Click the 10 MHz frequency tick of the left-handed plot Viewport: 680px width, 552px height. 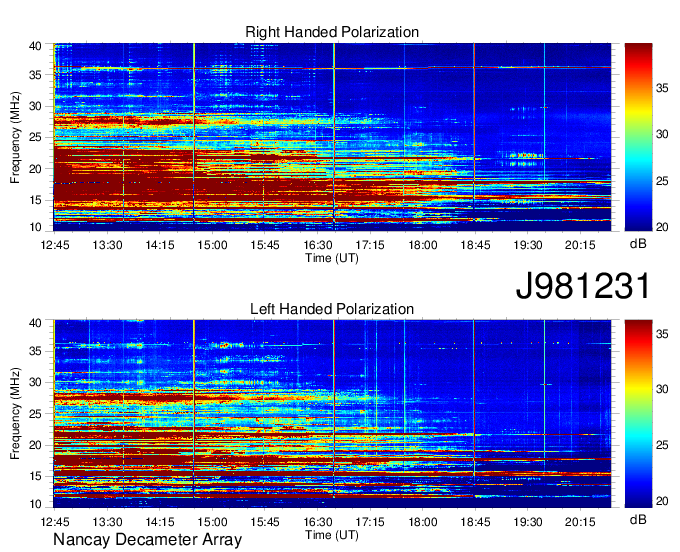35,504
